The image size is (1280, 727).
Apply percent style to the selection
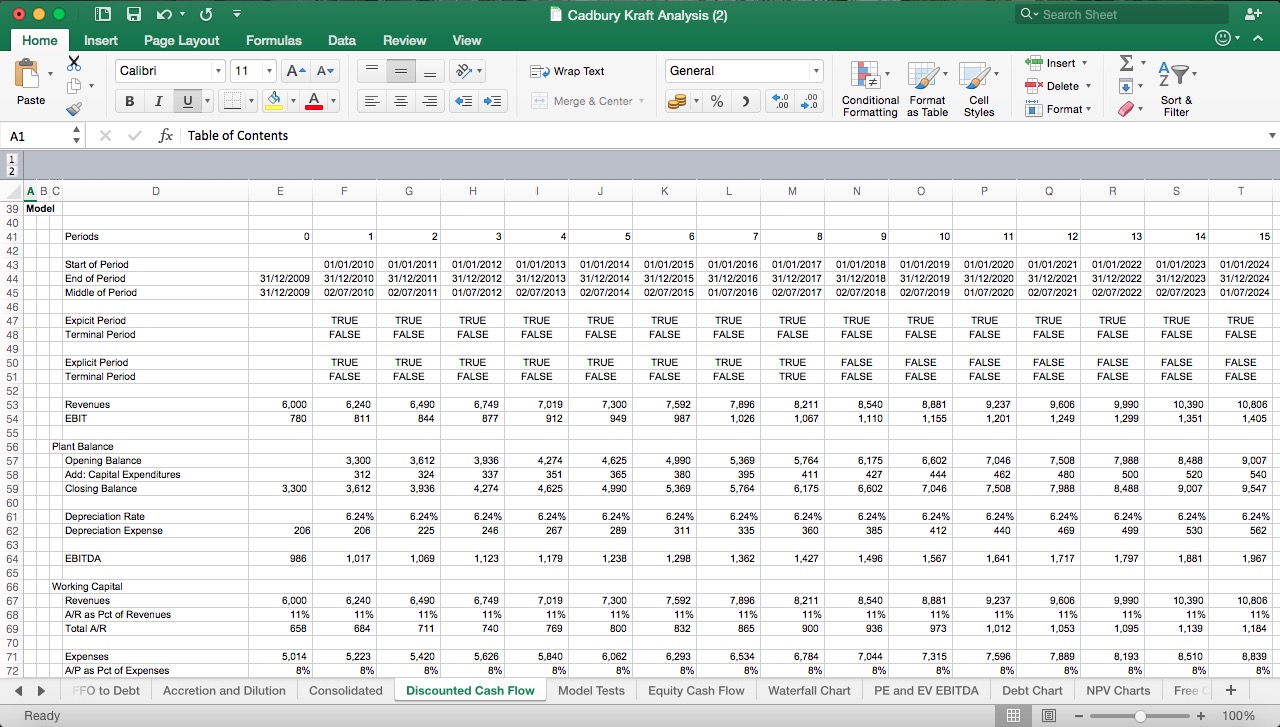tap(717, 101)
